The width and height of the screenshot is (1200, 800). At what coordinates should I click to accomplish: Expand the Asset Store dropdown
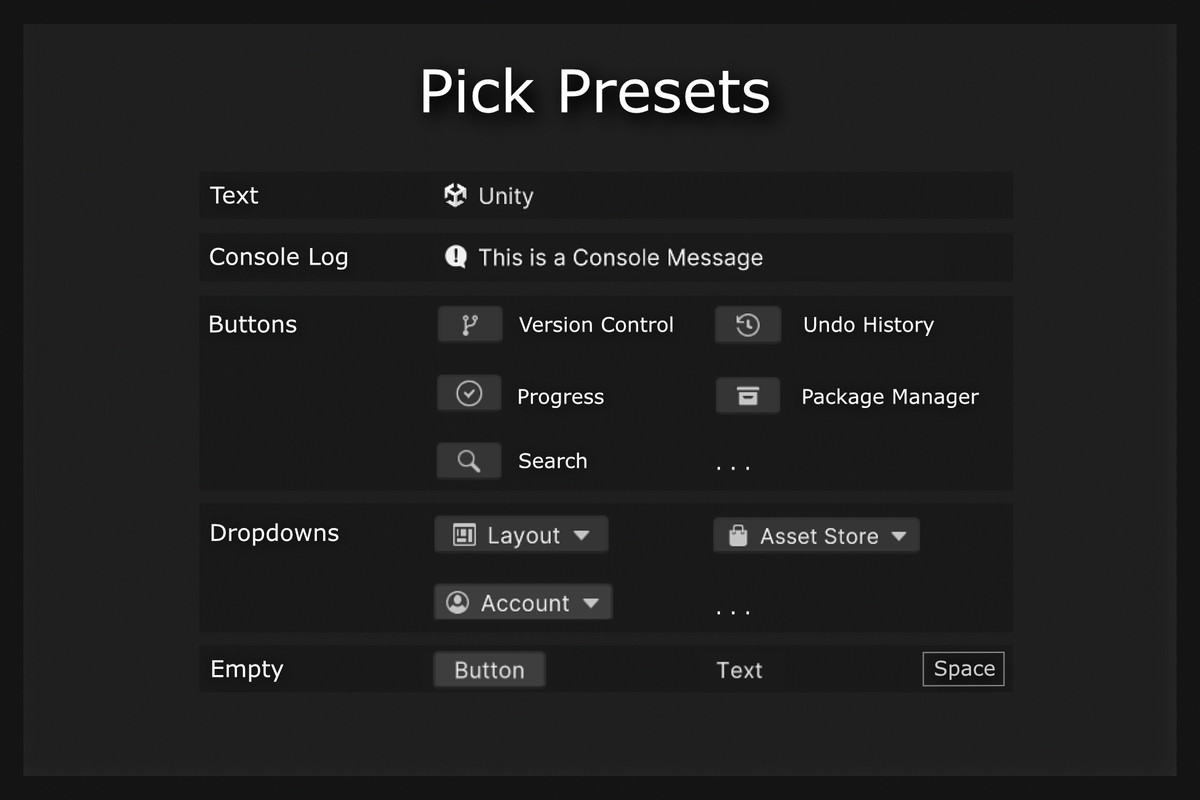(816, 535)
